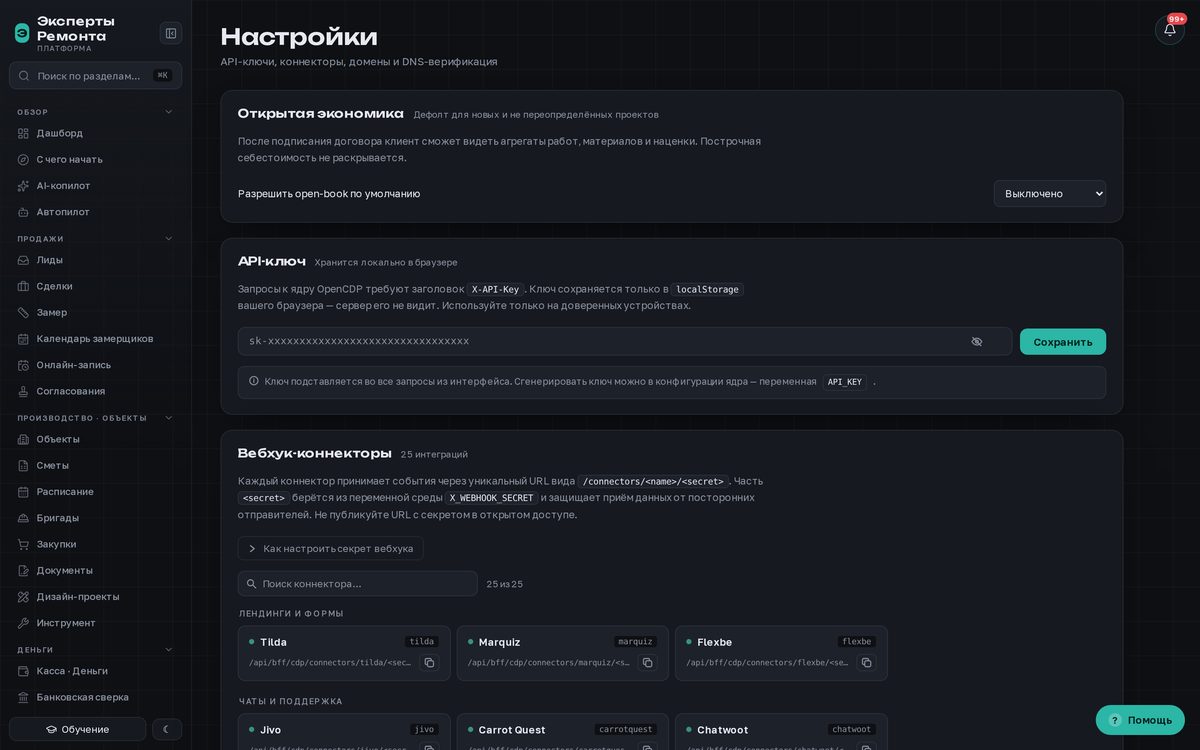This screenshot has width=1200, height=750.
Task: Copy the Flexbe connector URL
Action: coord(866,662)
